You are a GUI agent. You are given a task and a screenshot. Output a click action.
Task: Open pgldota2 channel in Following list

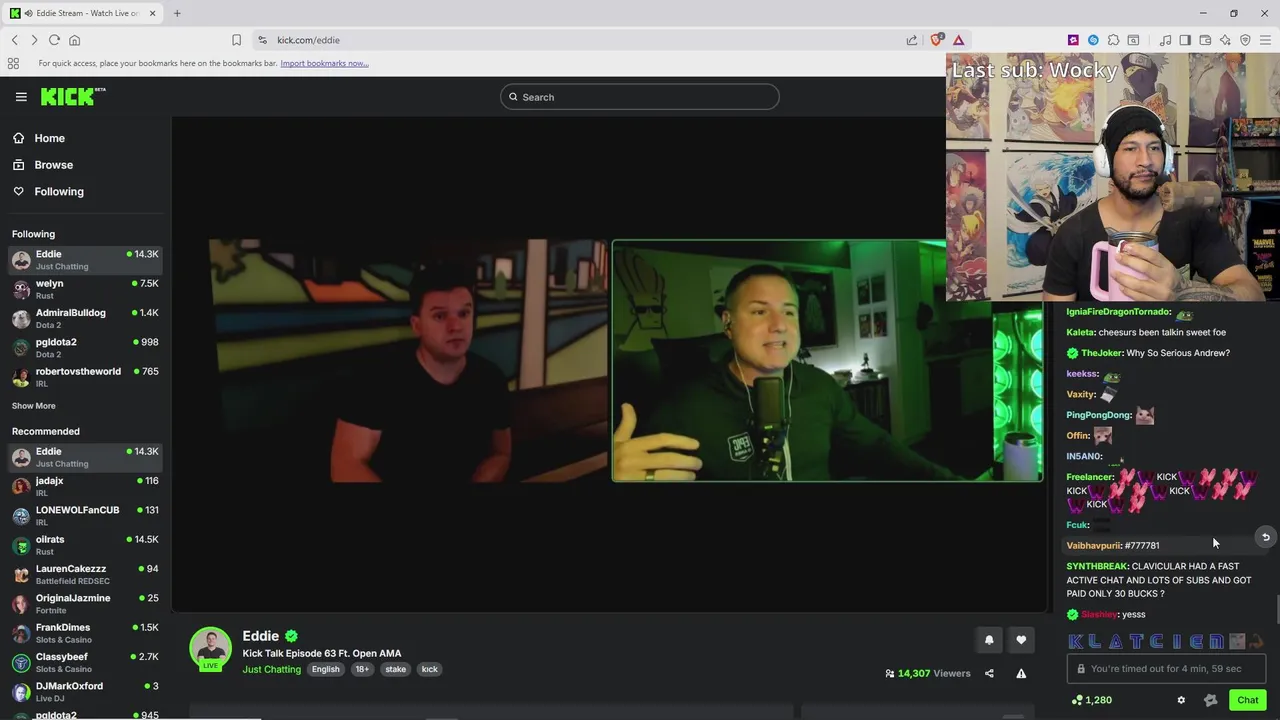click(x=85, y=347)
